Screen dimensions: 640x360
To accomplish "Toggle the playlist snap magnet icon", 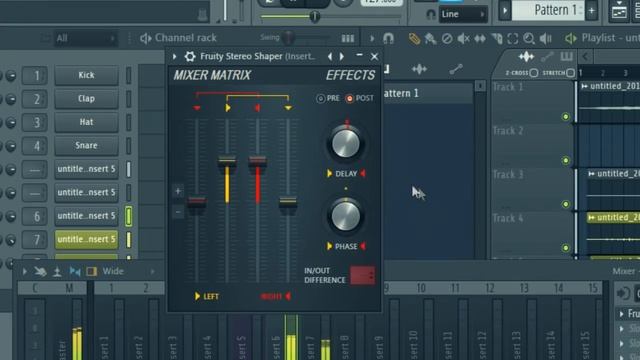I will pos(388,38).
